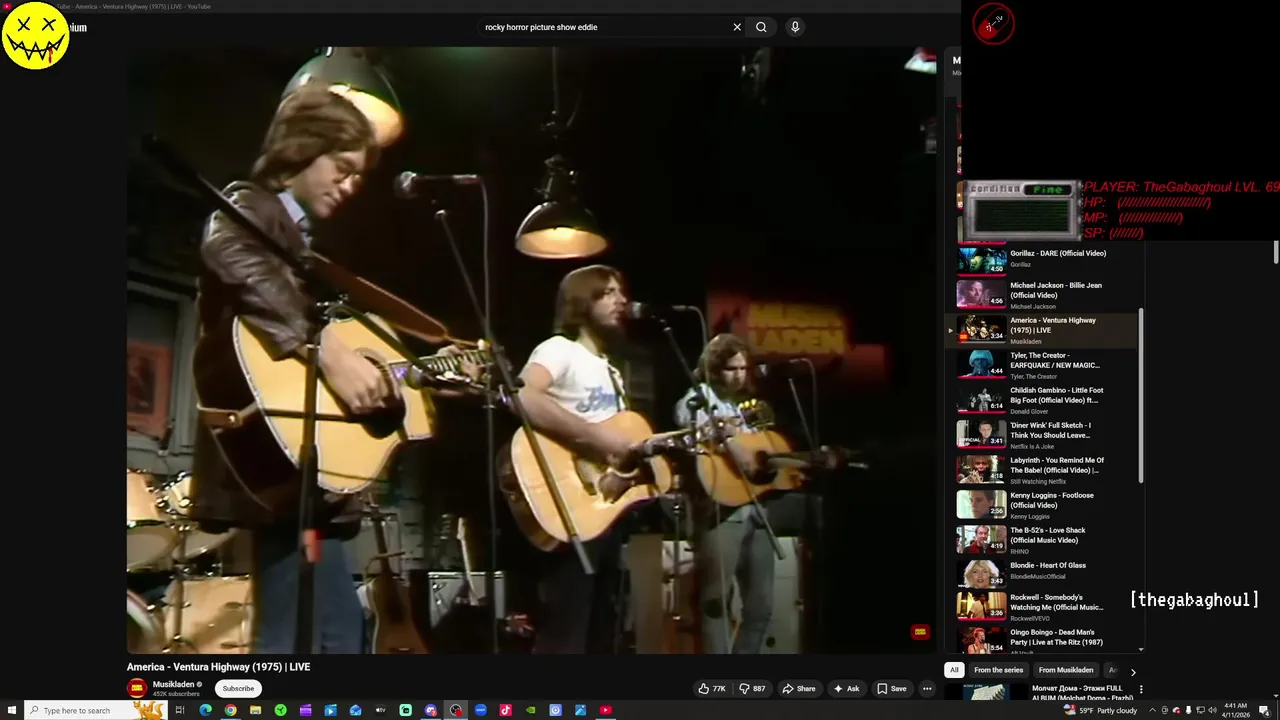Open the three-dot more actions menu below the video
Image resolution: width=1280 pixels, height=720 pixels.
(x=927, y=688)
